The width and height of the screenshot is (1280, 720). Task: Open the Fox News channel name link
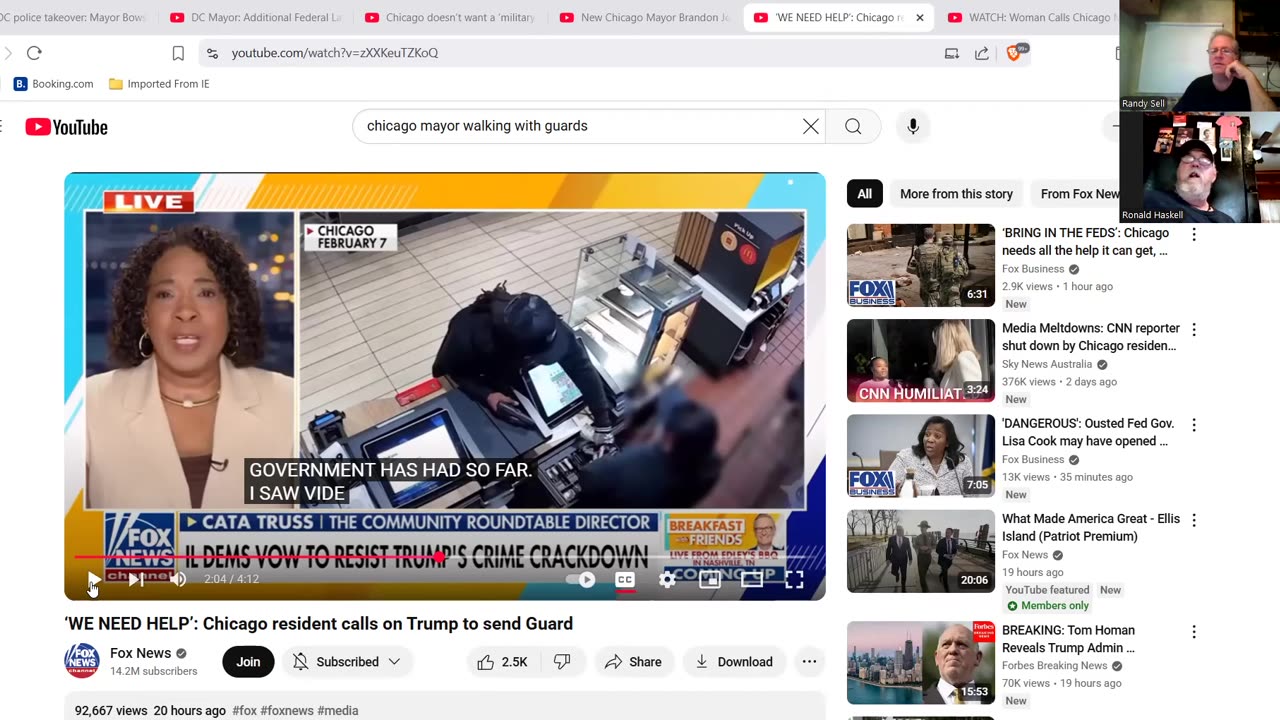(x=141, y=653)
